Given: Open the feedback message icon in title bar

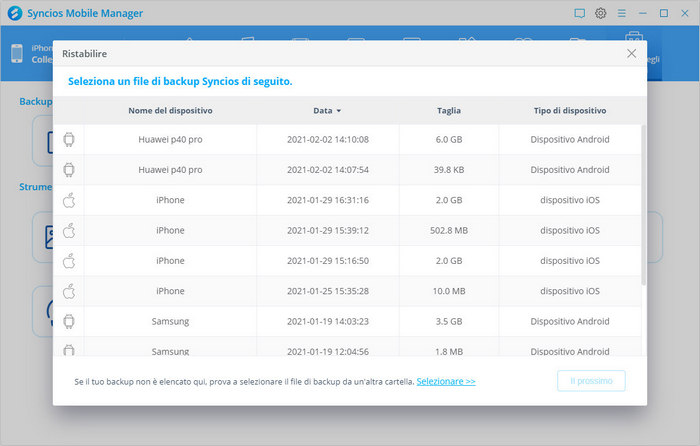Looking at the screenshot, I should tap(579, 13).
